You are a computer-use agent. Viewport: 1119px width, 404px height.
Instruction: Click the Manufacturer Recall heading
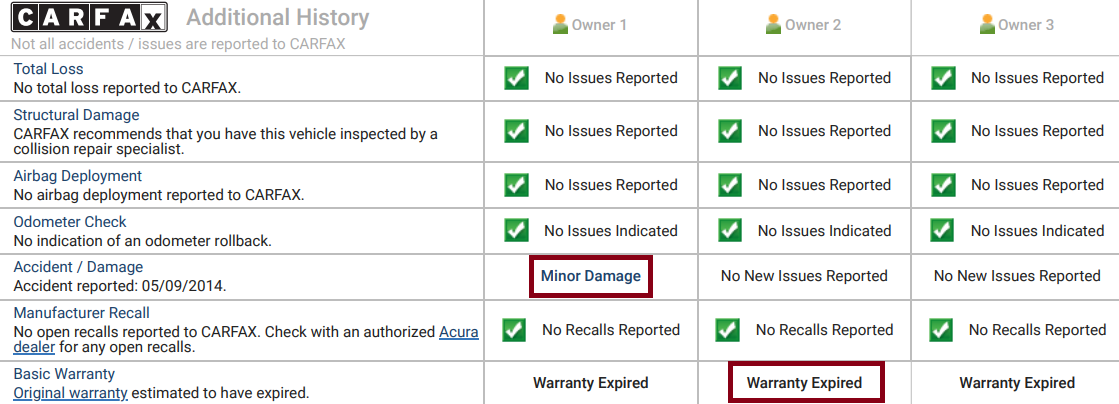(x=81, y=313)
